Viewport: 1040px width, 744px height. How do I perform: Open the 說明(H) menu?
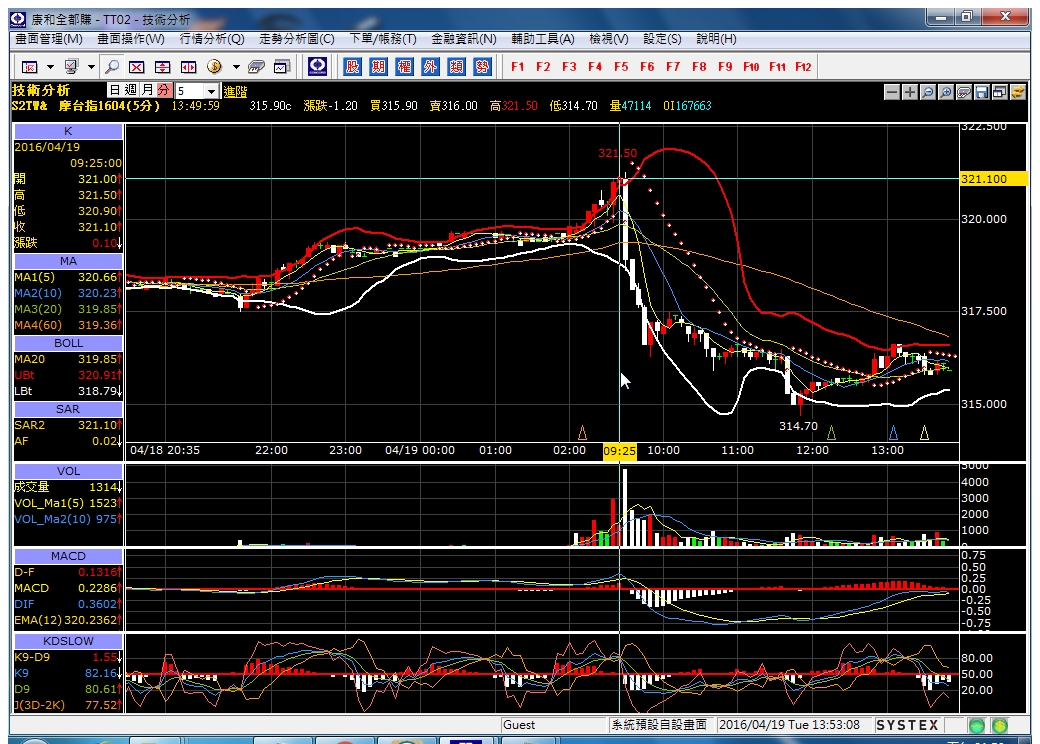click(716, 39)
